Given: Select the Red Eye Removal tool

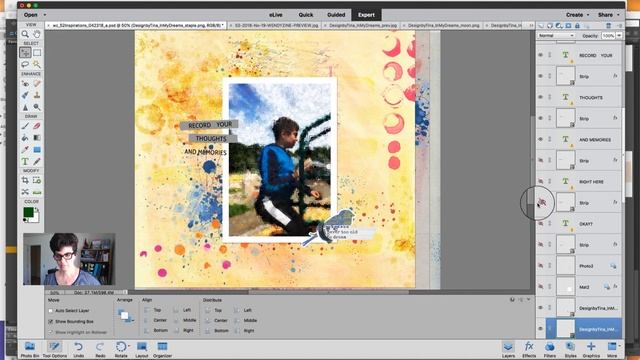Looking at the screenshot, I should click(x=25, y=83).
